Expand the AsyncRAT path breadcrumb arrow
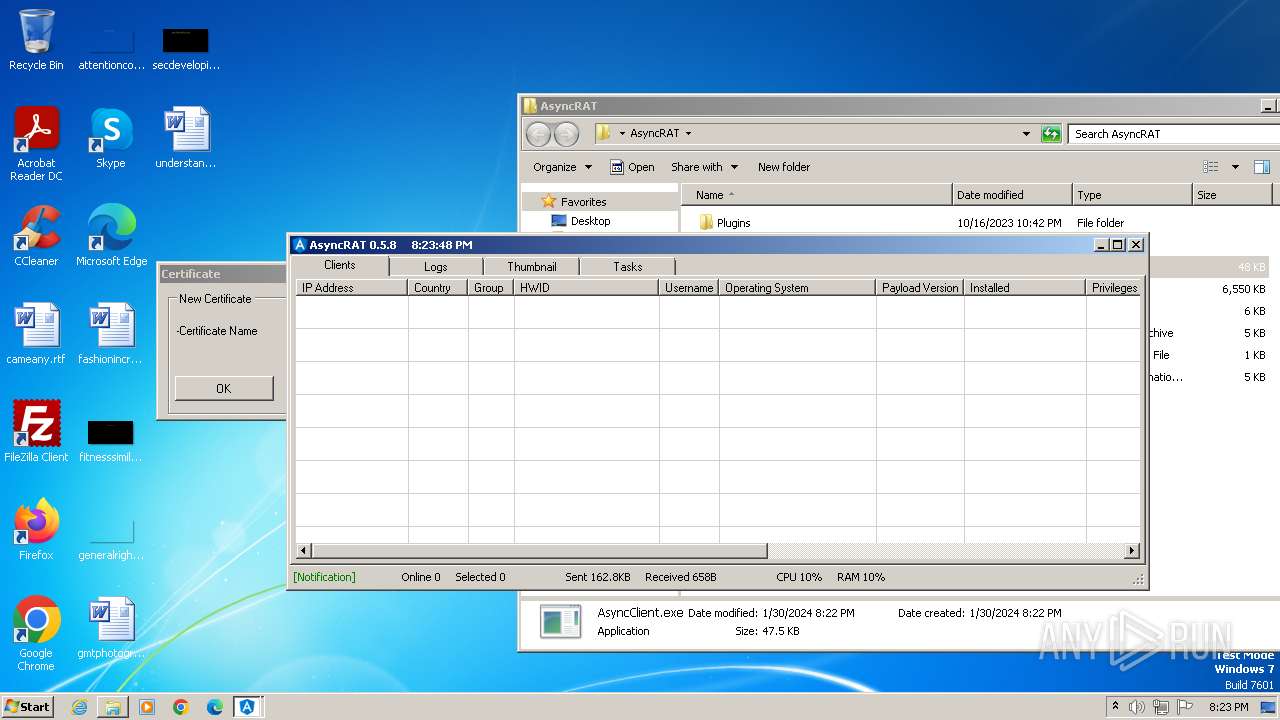 [688, 134]
